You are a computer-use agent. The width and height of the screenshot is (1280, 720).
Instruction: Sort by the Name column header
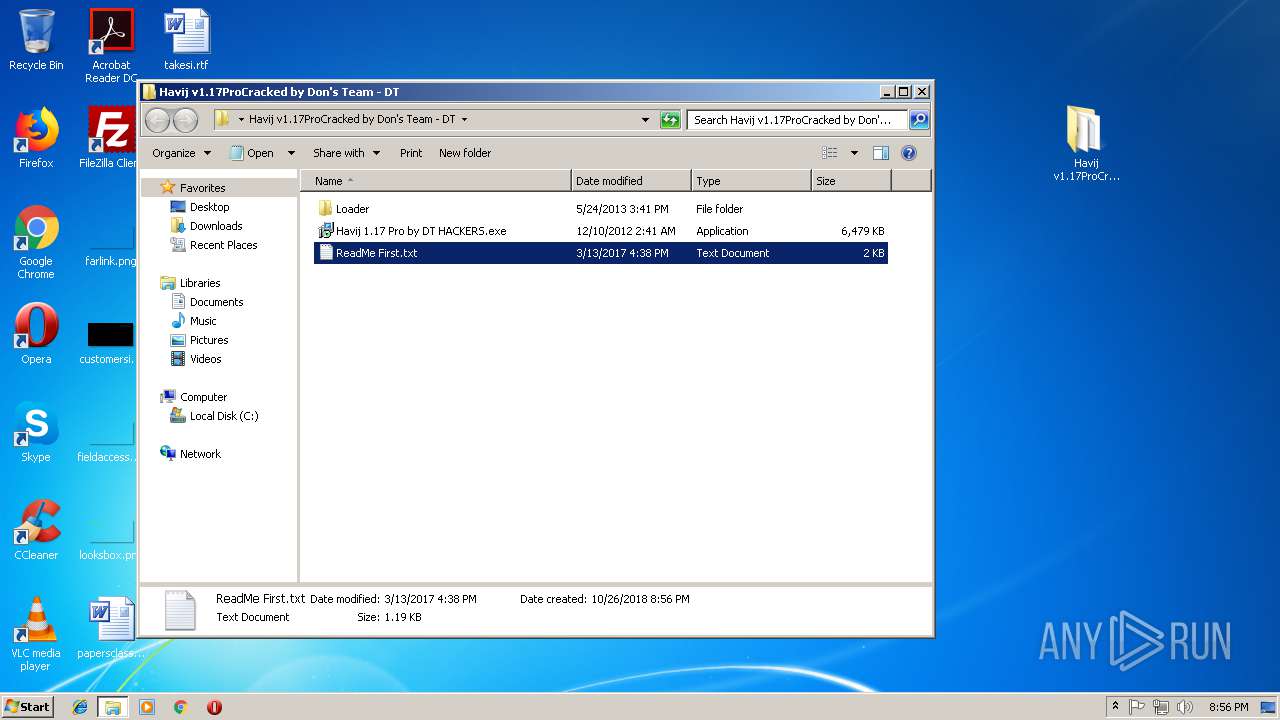436,181
